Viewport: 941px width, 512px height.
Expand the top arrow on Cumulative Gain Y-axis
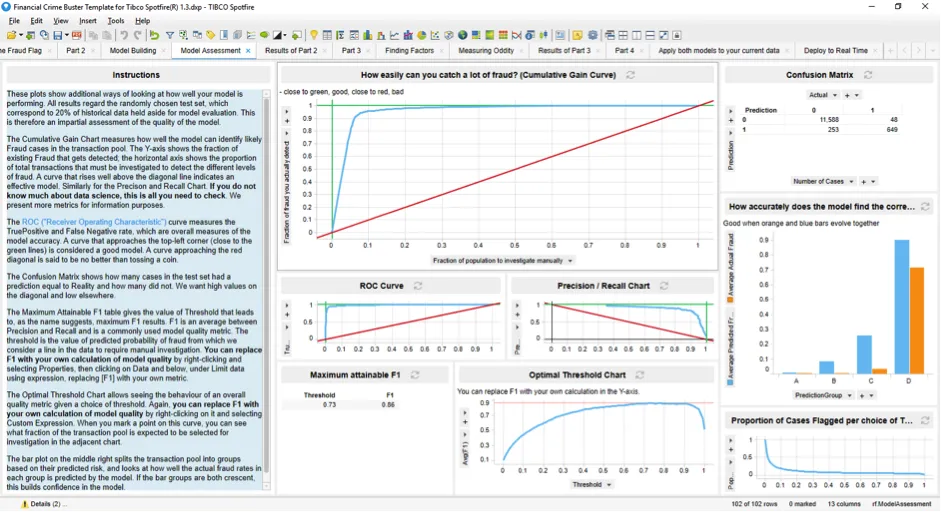tap(286, 112)
